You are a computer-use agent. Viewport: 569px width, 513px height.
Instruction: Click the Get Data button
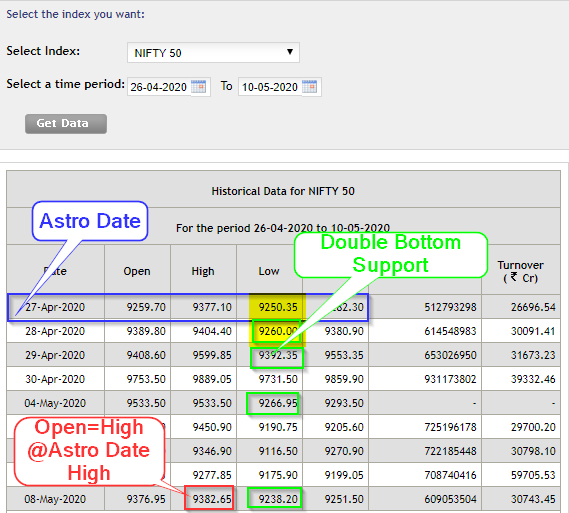pyautogui.click(x=66, y=124)
